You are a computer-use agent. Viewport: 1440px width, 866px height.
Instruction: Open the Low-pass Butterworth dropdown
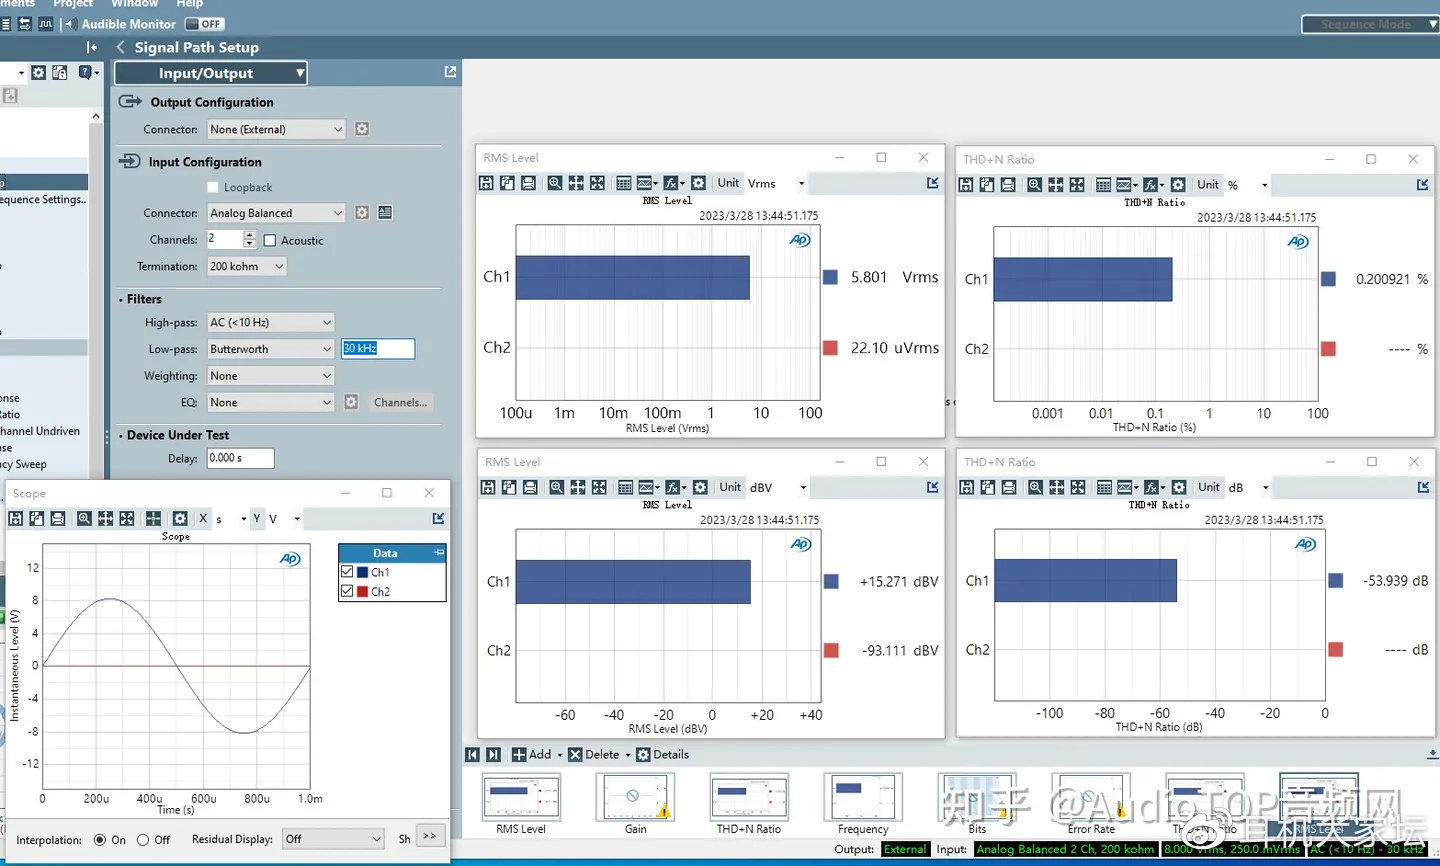point(270,349)
